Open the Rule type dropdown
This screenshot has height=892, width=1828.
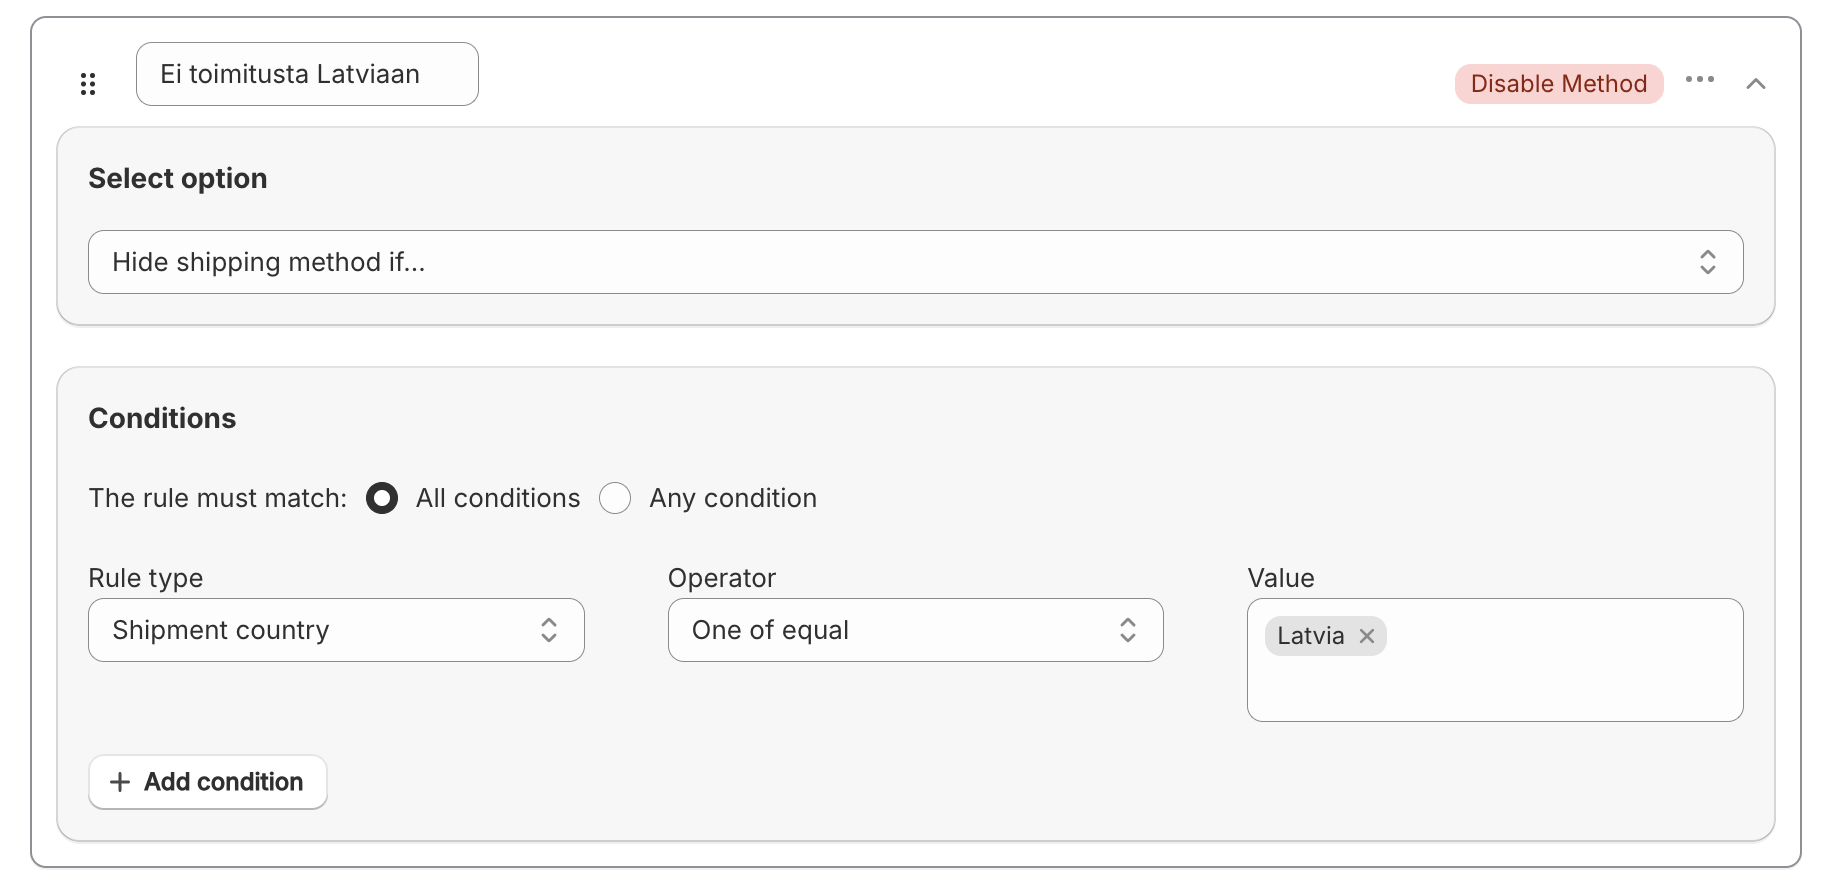(320, 630)
